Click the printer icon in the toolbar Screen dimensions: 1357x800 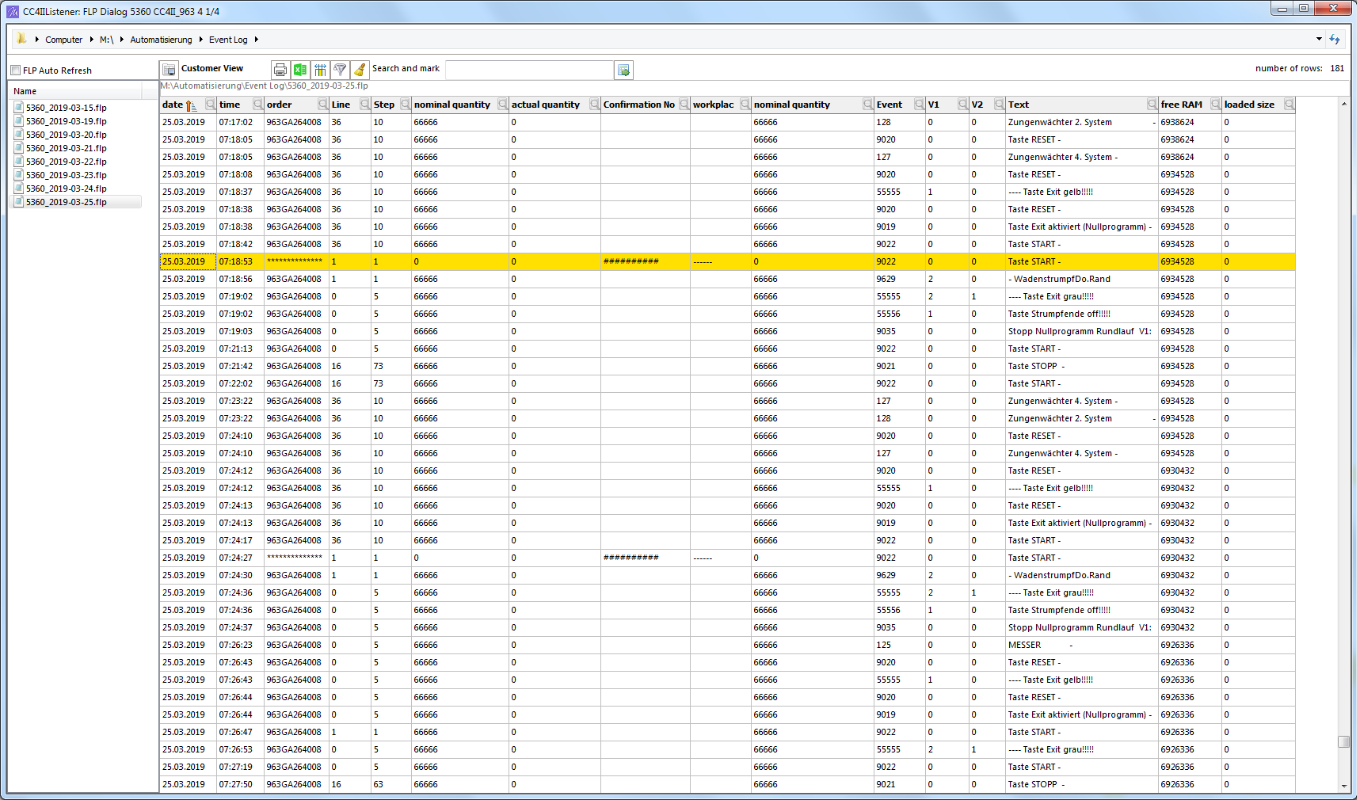pos(281,70)
